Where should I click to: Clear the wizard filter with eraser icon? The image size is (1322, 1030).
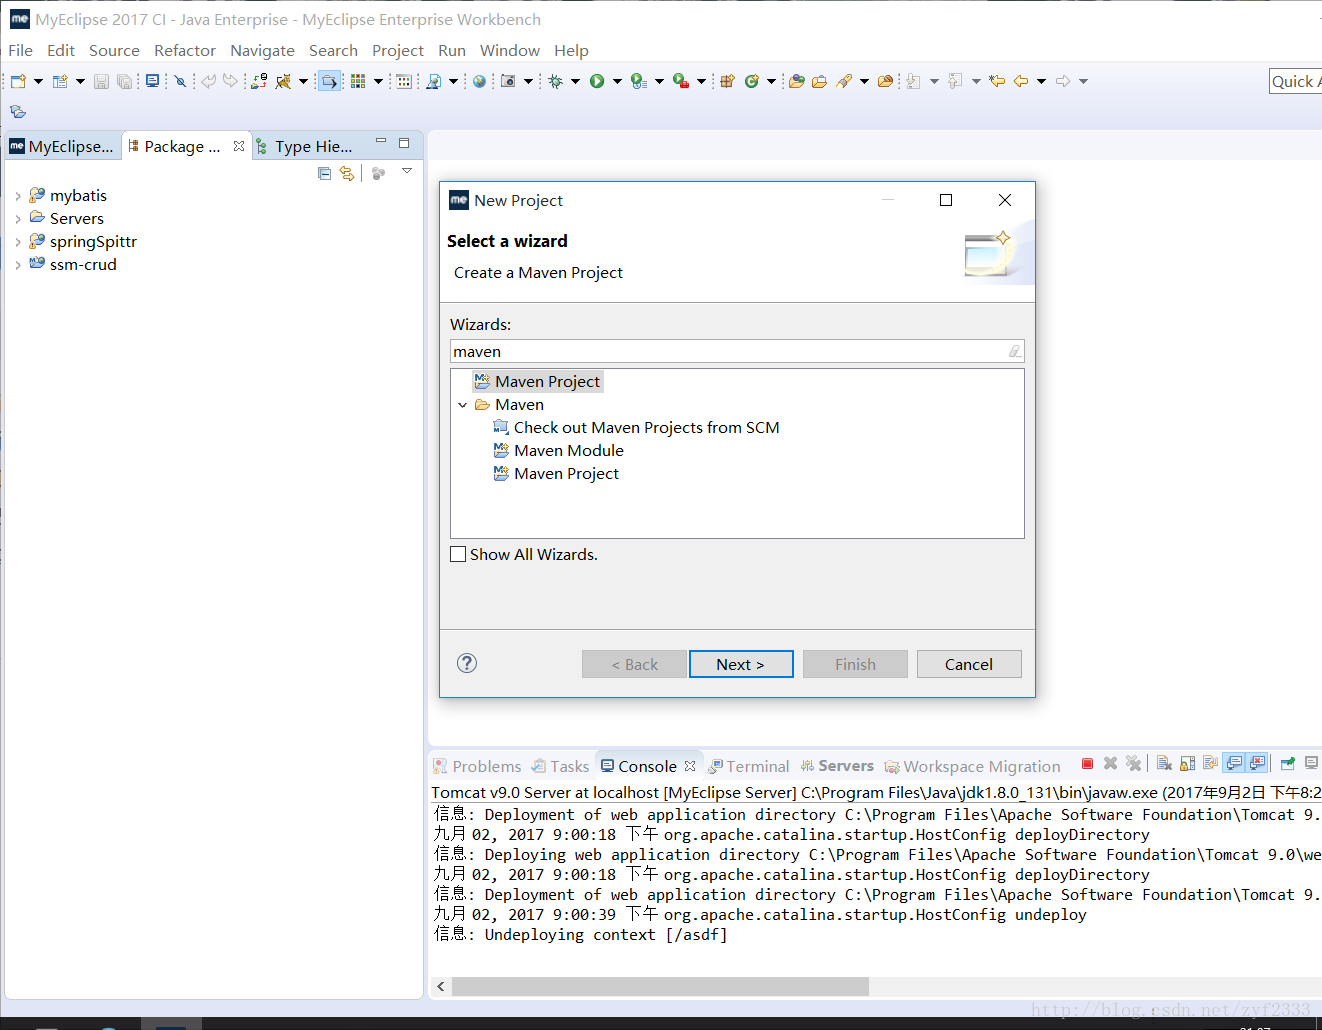[1014, 351]
